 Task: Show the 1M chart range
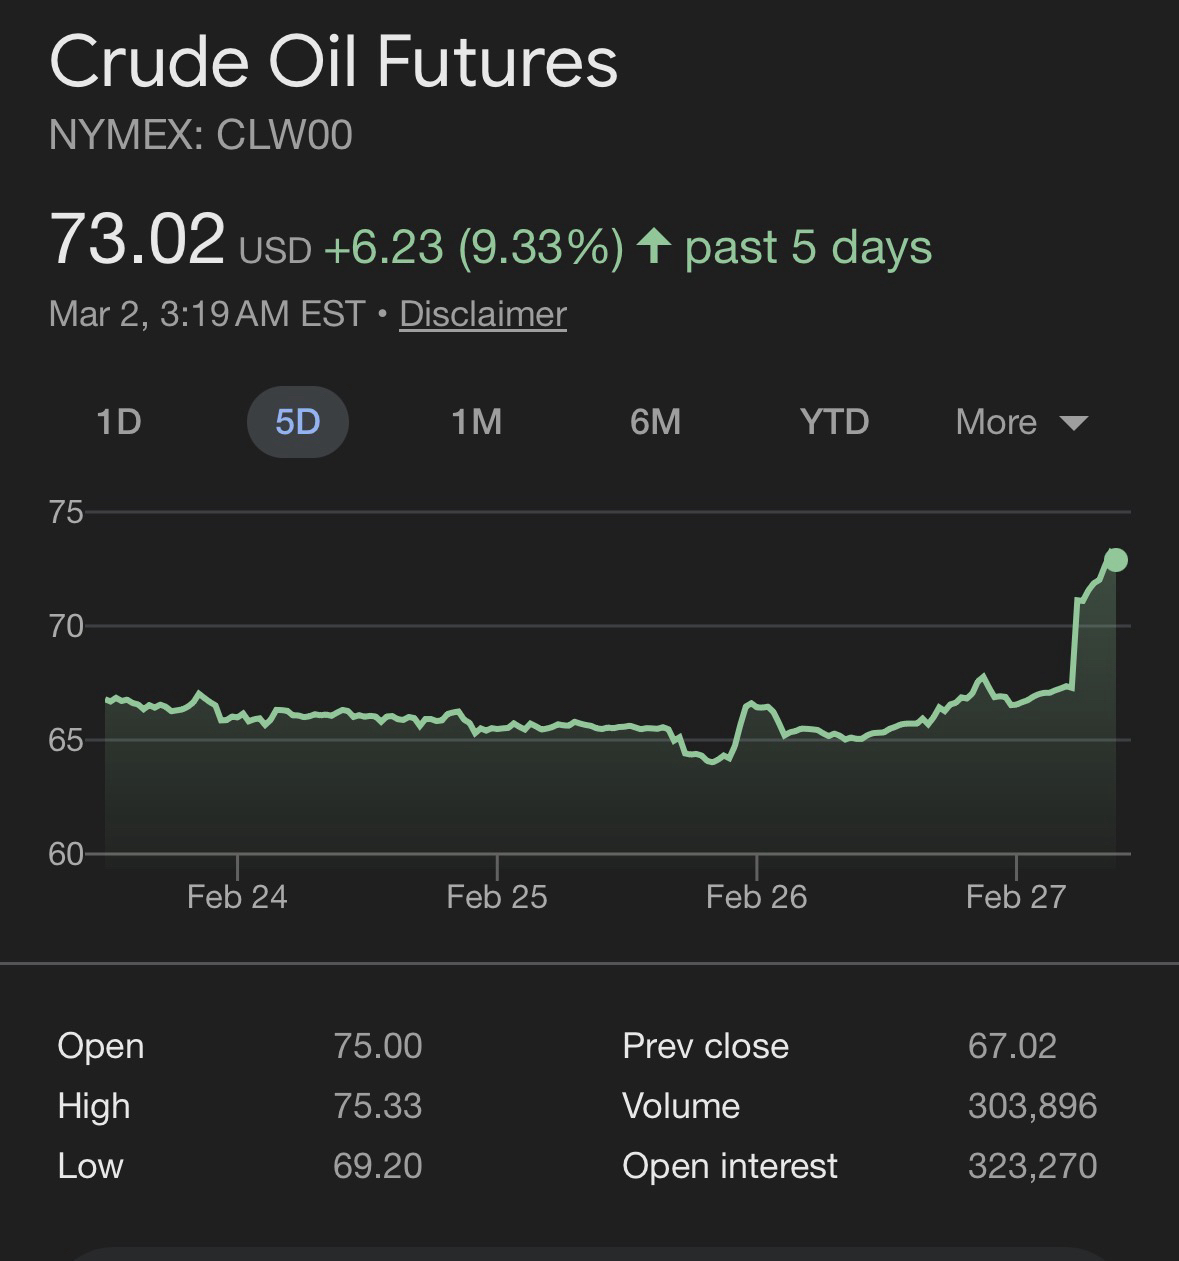click(476, 422)
